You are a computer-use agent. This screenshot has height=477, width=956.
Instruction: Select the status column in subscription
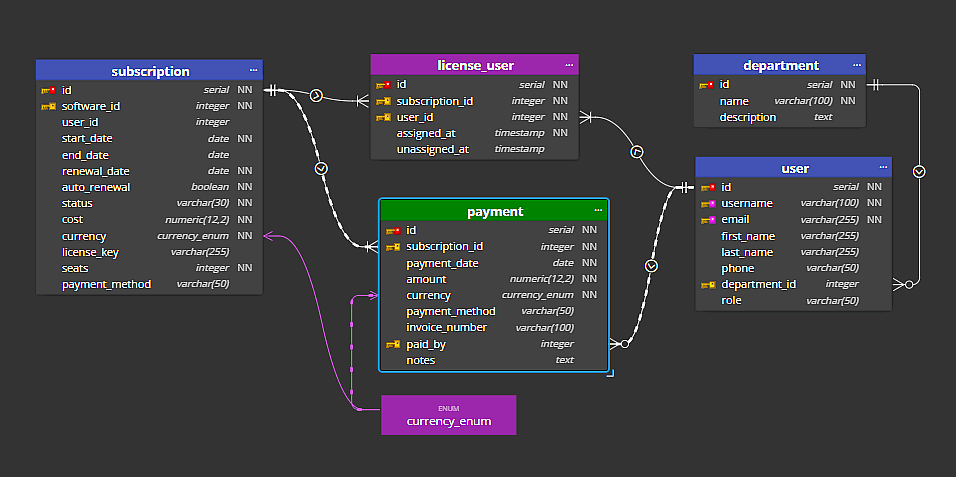coord(149,203)
